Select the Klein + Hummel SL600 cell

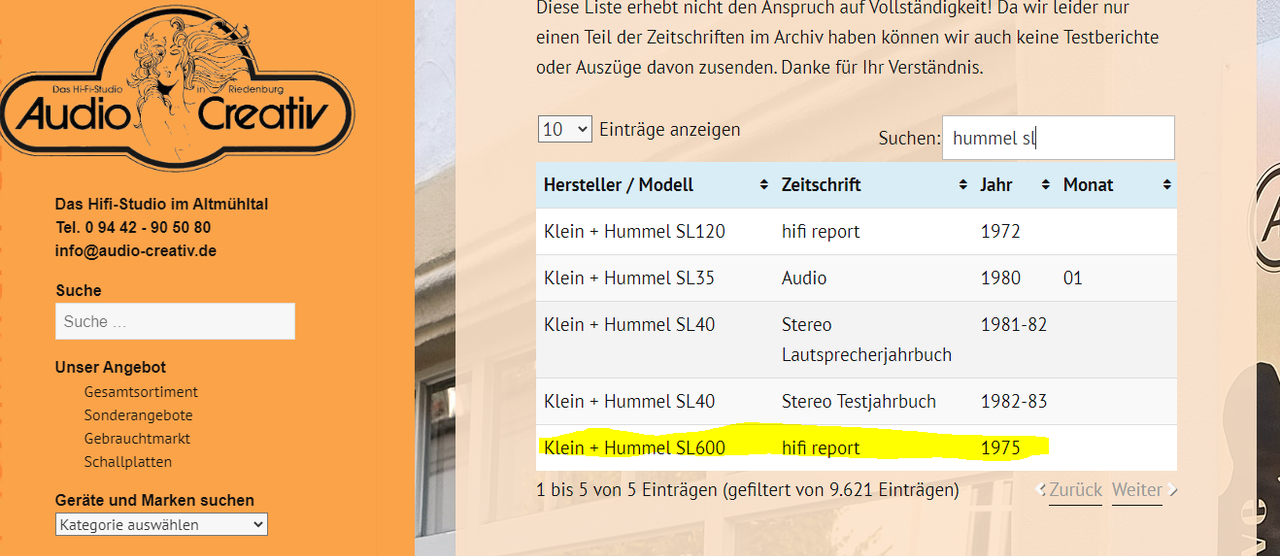(655, 447)
